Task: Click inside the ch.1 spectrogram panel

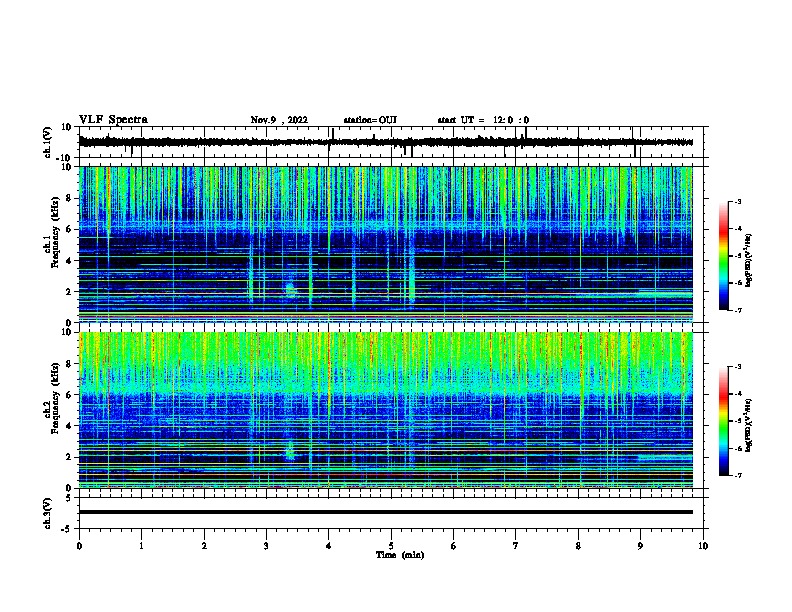Action: click(385, 244)
